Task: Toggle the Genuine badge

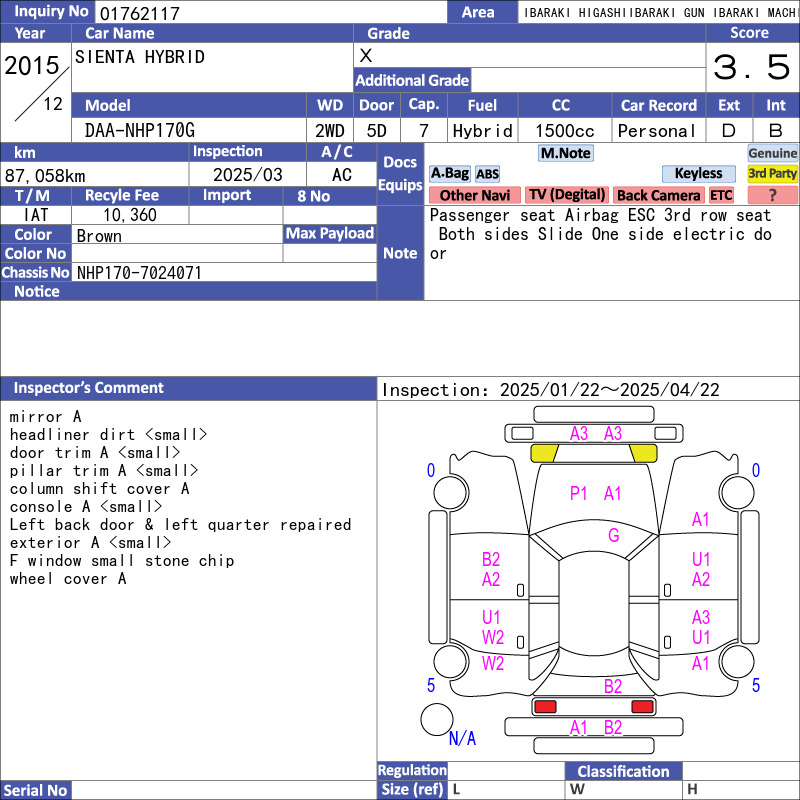Action: [x=772, y=153]
